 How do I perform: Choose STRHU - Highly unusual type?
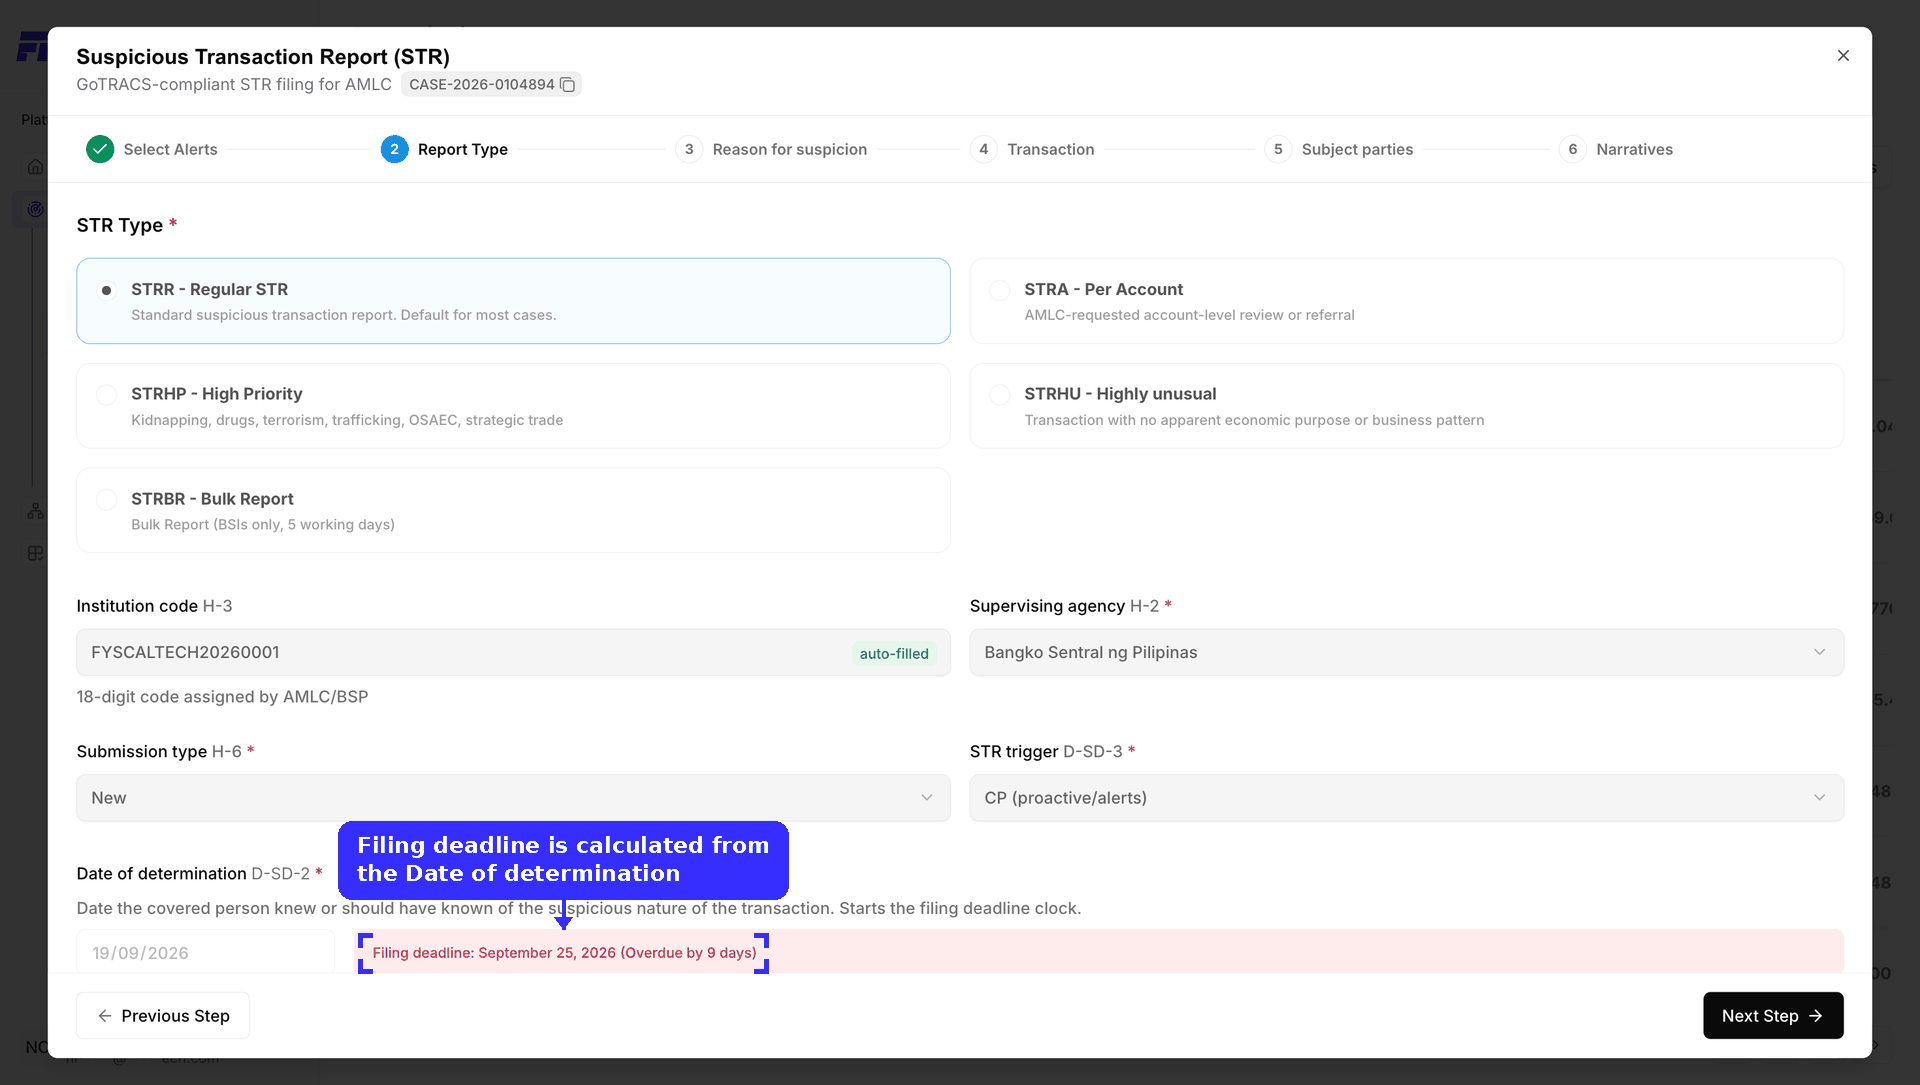tap(1406, 406)
